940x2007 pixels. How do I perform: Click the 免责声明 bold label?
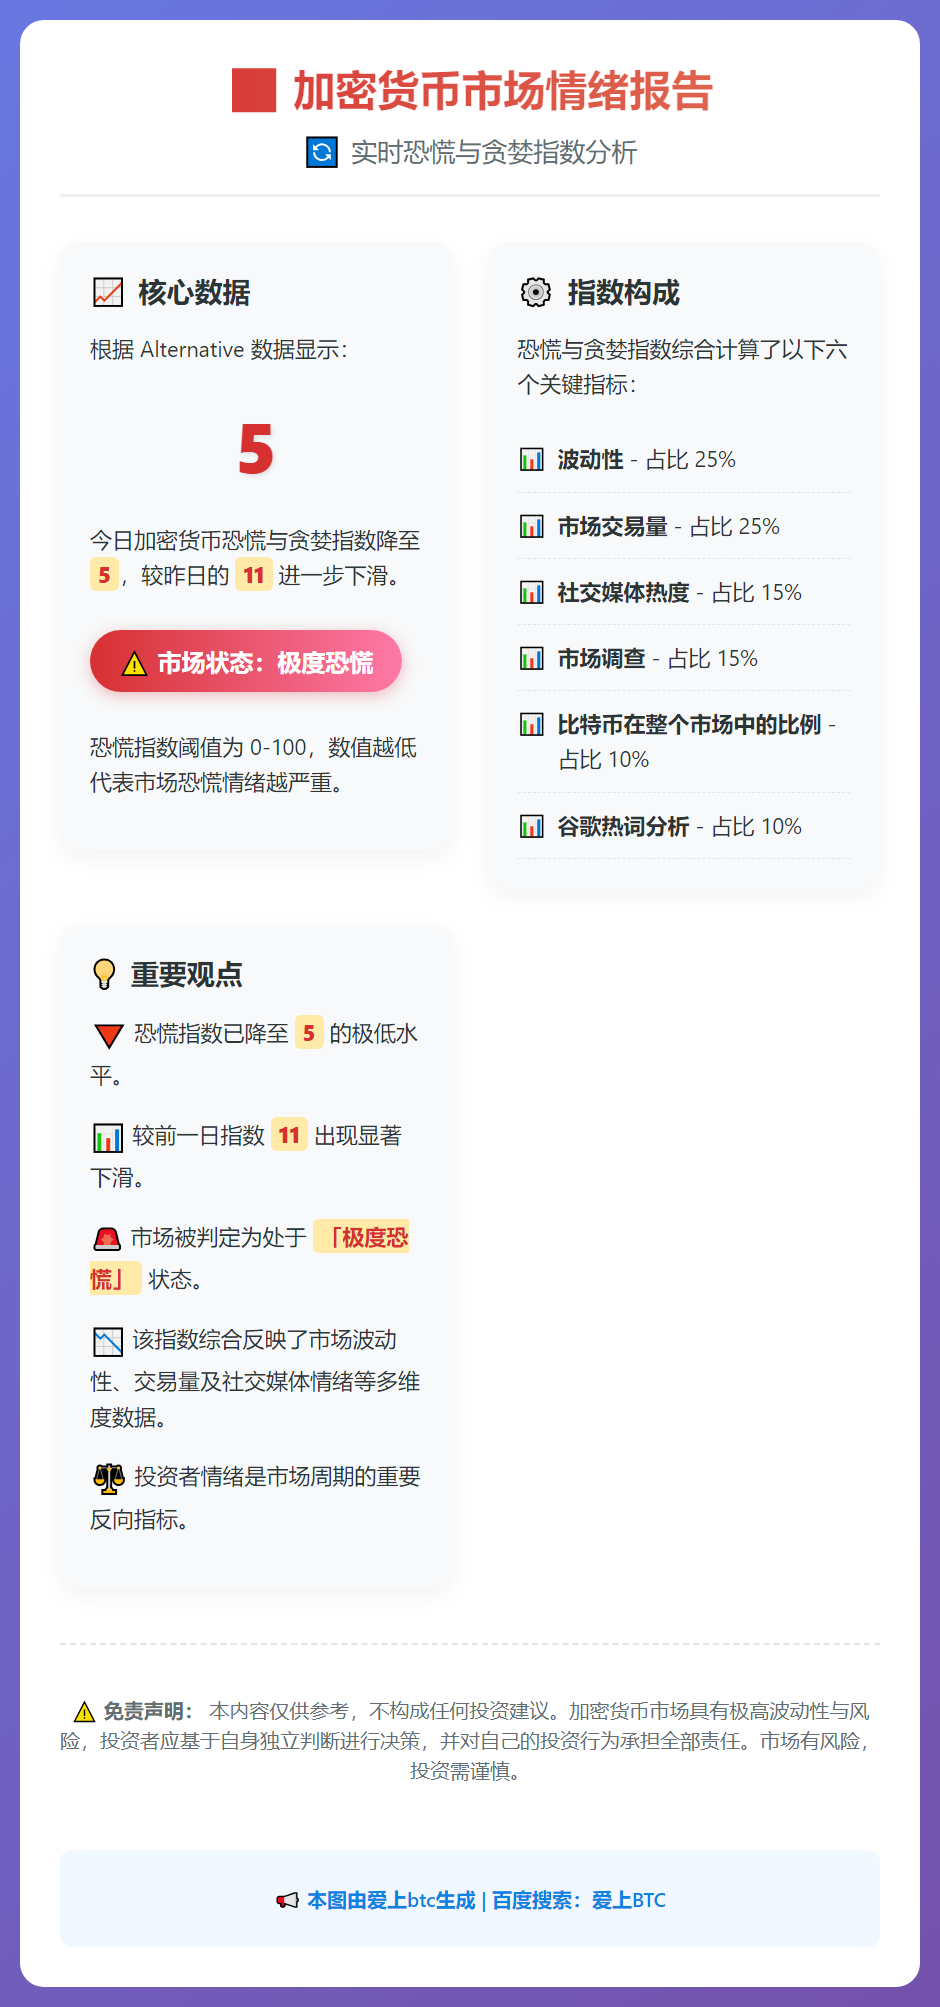[148, 1711]
